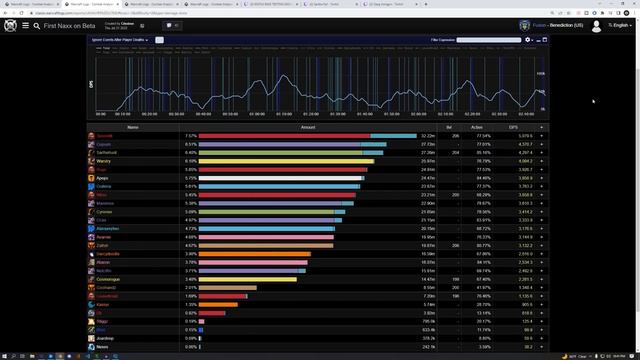Click Cosmorogue's class icon
Screen dimensions: 640x360
(x=91, y=279)
